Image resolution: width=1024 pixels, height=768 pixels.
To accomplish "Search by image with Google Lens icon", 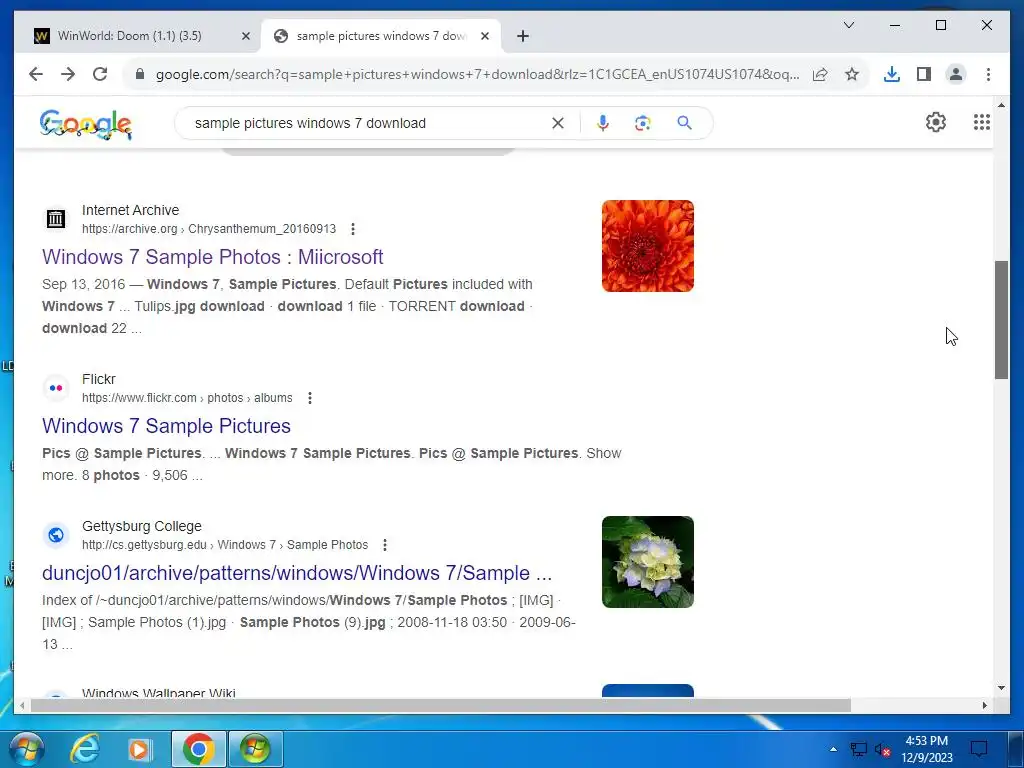I will tap(643, 123).
